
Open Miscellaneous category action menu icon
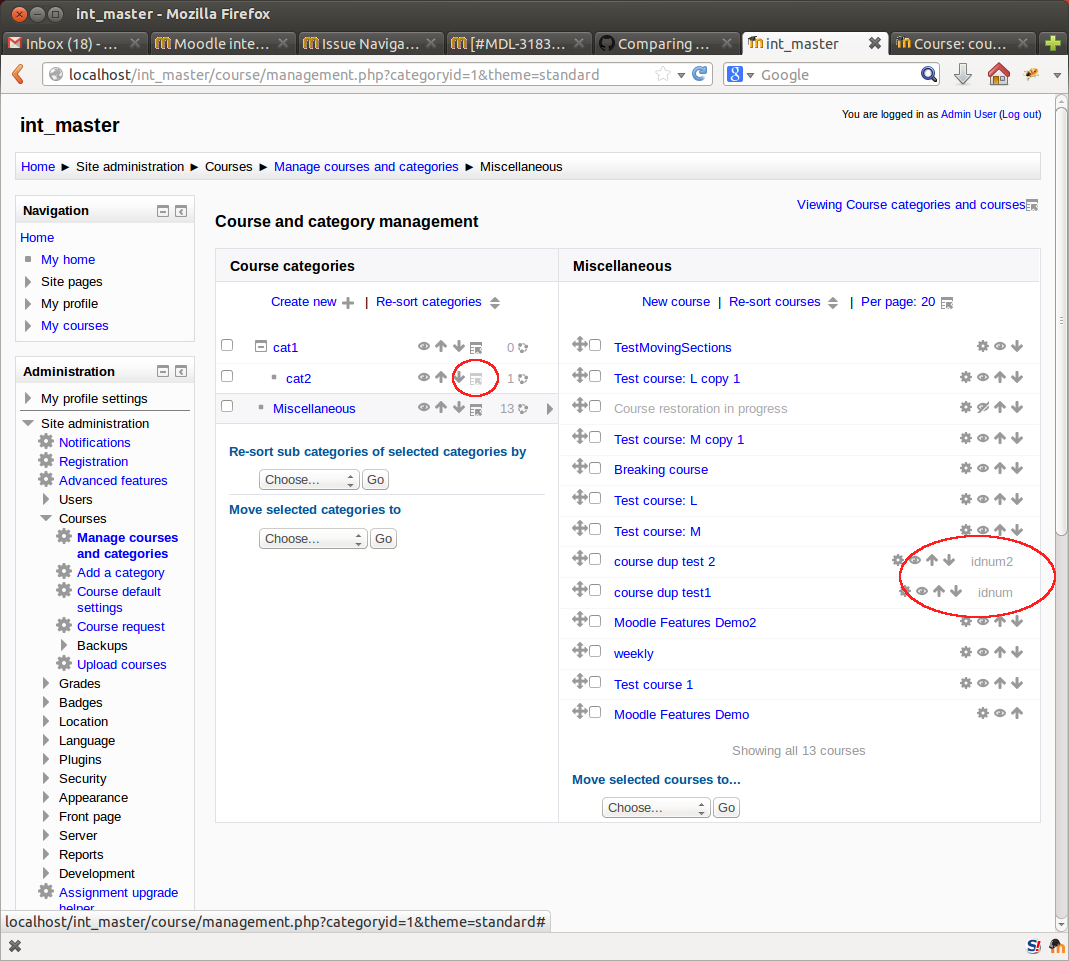[476, 409]
